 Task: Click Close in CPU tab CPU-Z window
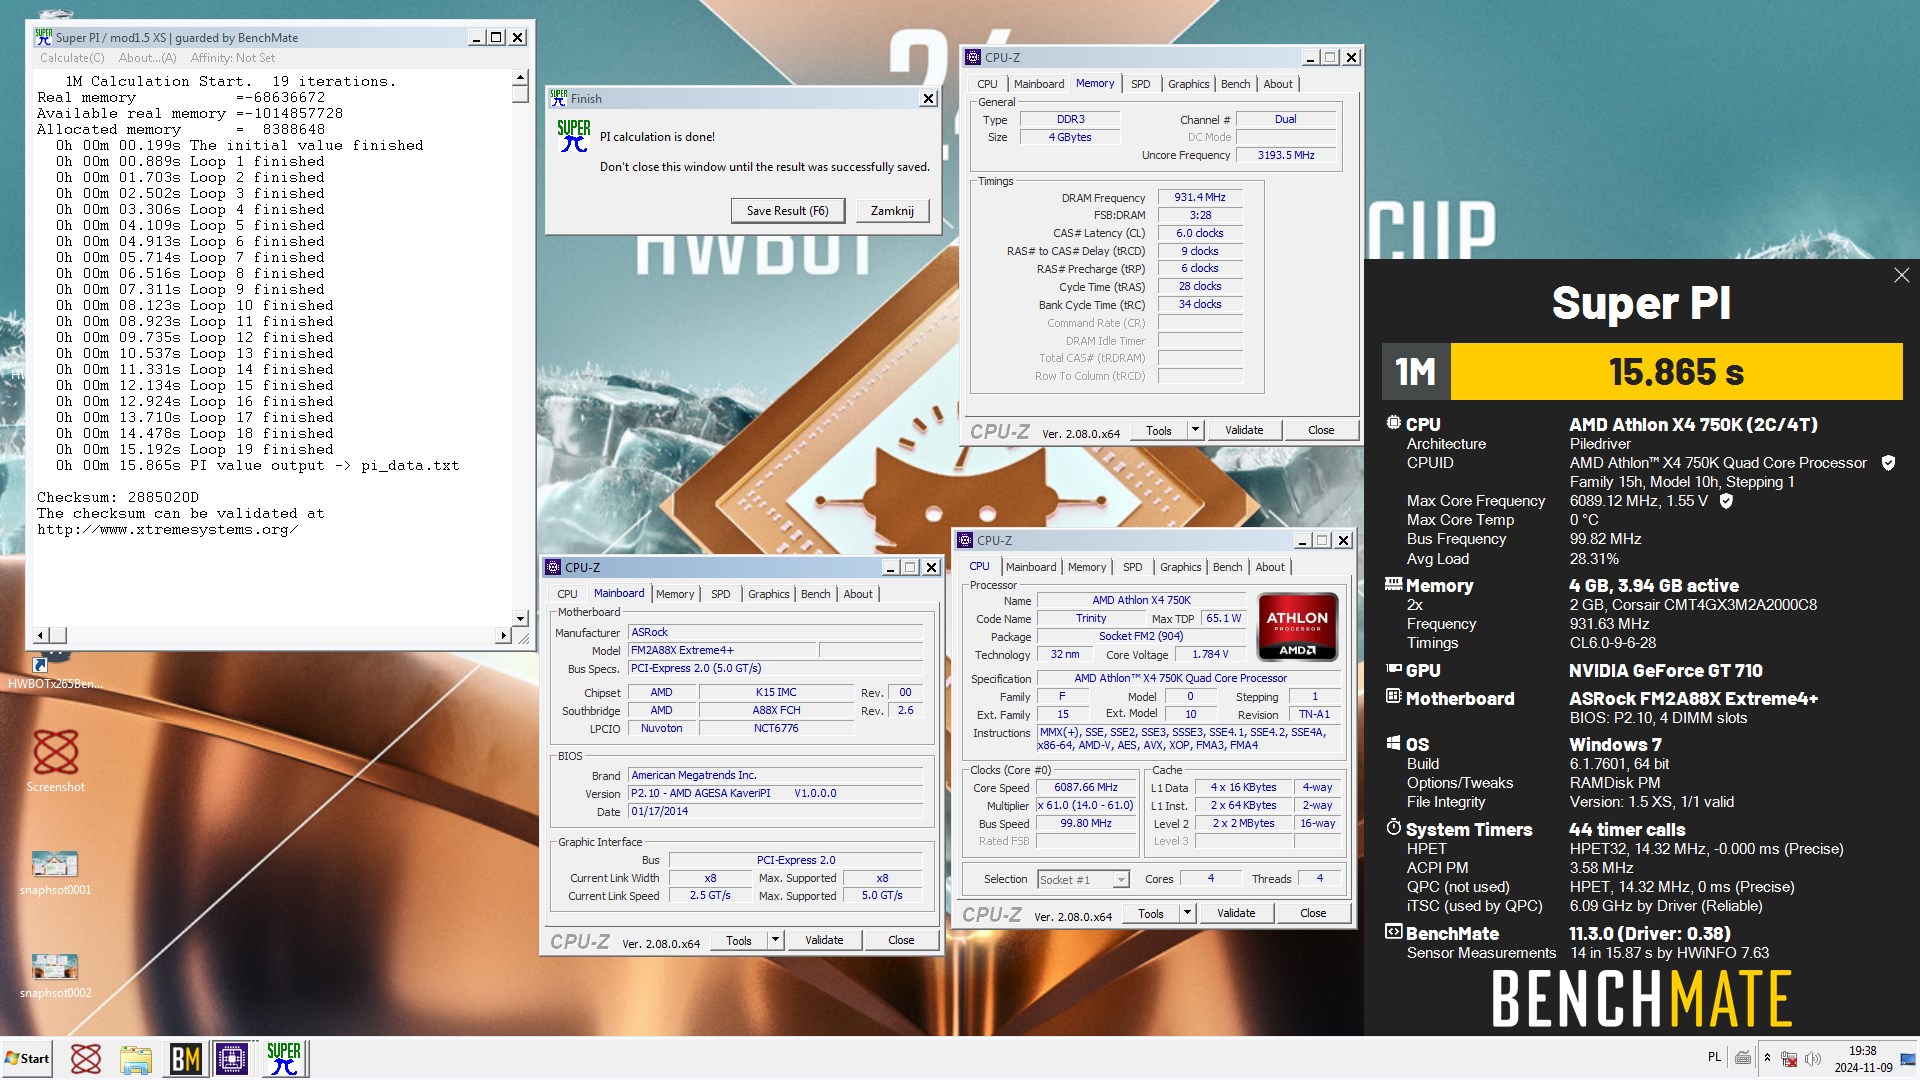pos(1313,913)
